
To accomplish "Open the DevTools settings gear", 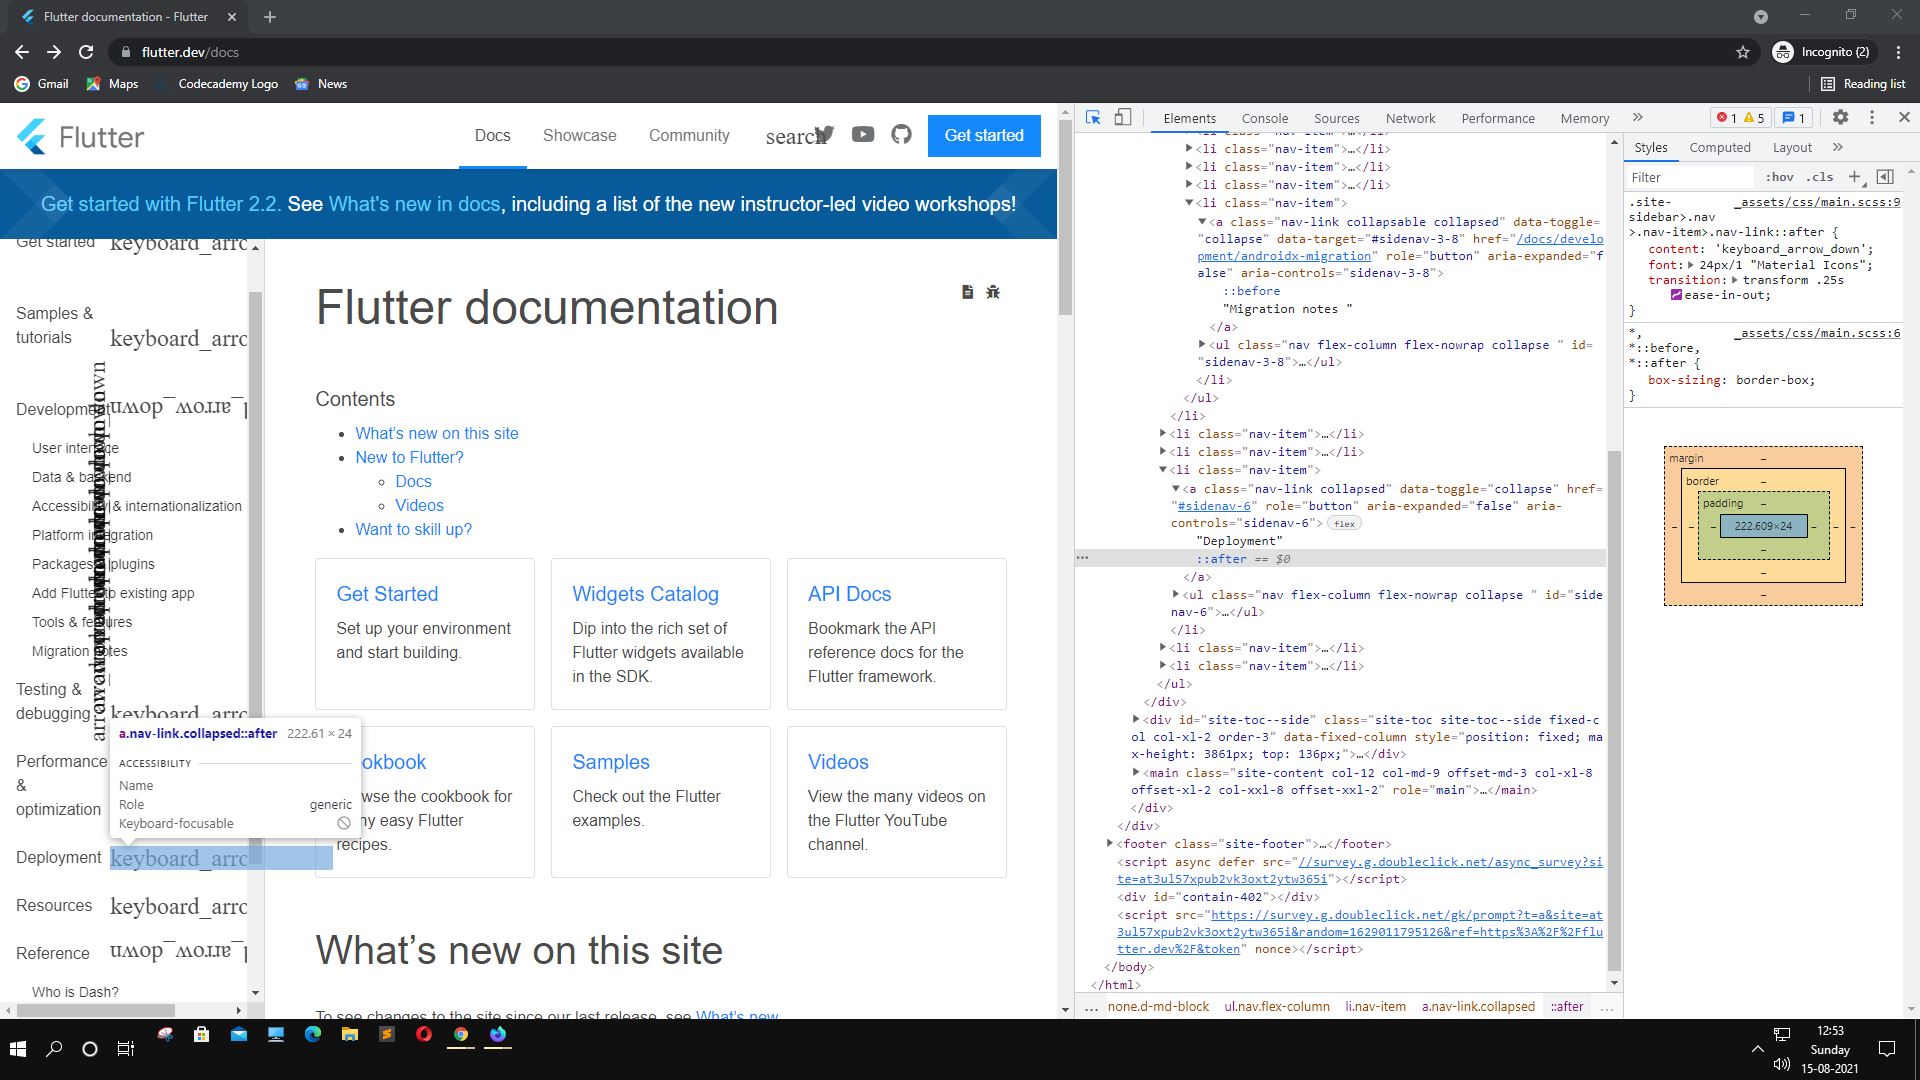I will [1840, 117].
